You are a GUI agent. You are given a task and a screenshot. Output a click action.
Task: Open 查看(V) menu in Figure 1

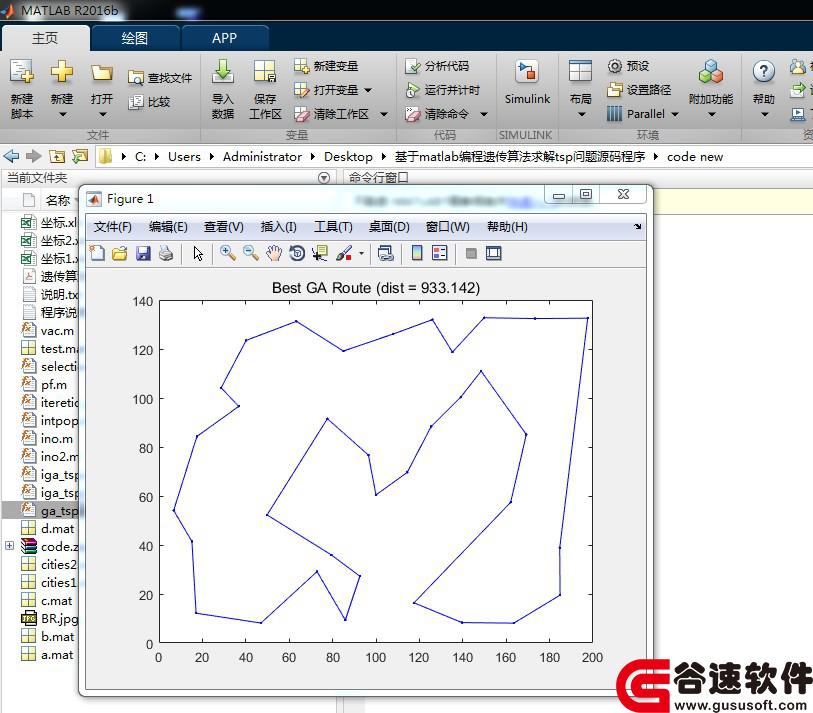pos(223,227)
